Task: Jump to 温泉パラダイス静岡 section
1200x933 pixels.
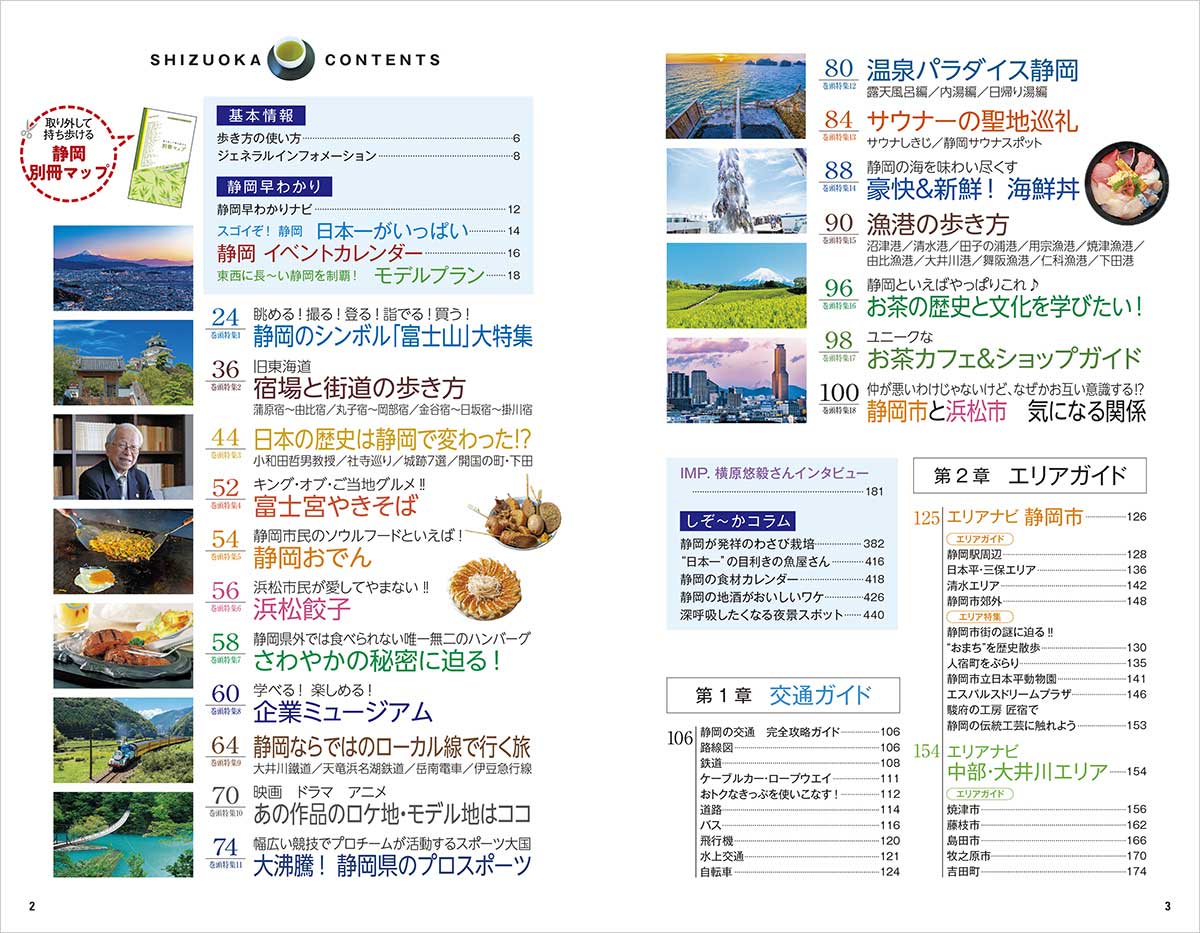Action: click(x=972, y=70)
